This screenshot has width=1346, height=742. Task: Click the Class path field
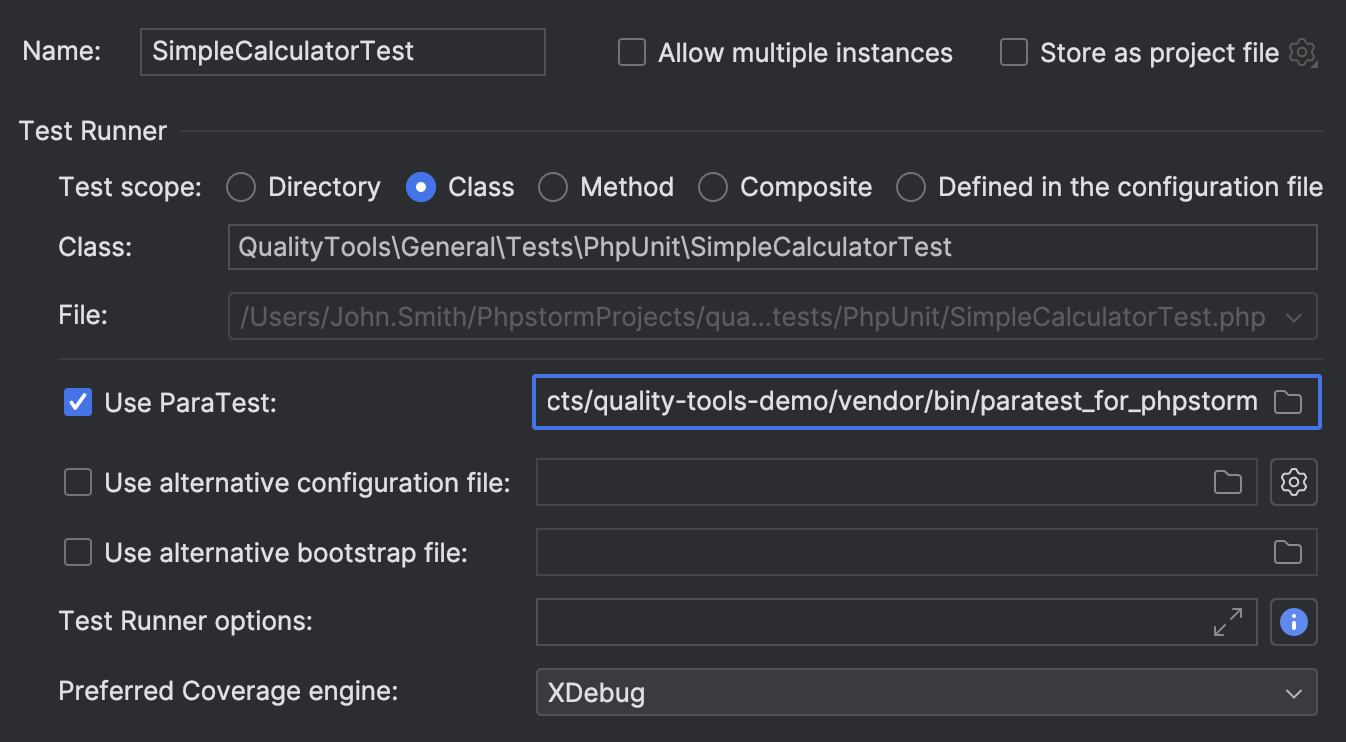click(x=770, y=246)
